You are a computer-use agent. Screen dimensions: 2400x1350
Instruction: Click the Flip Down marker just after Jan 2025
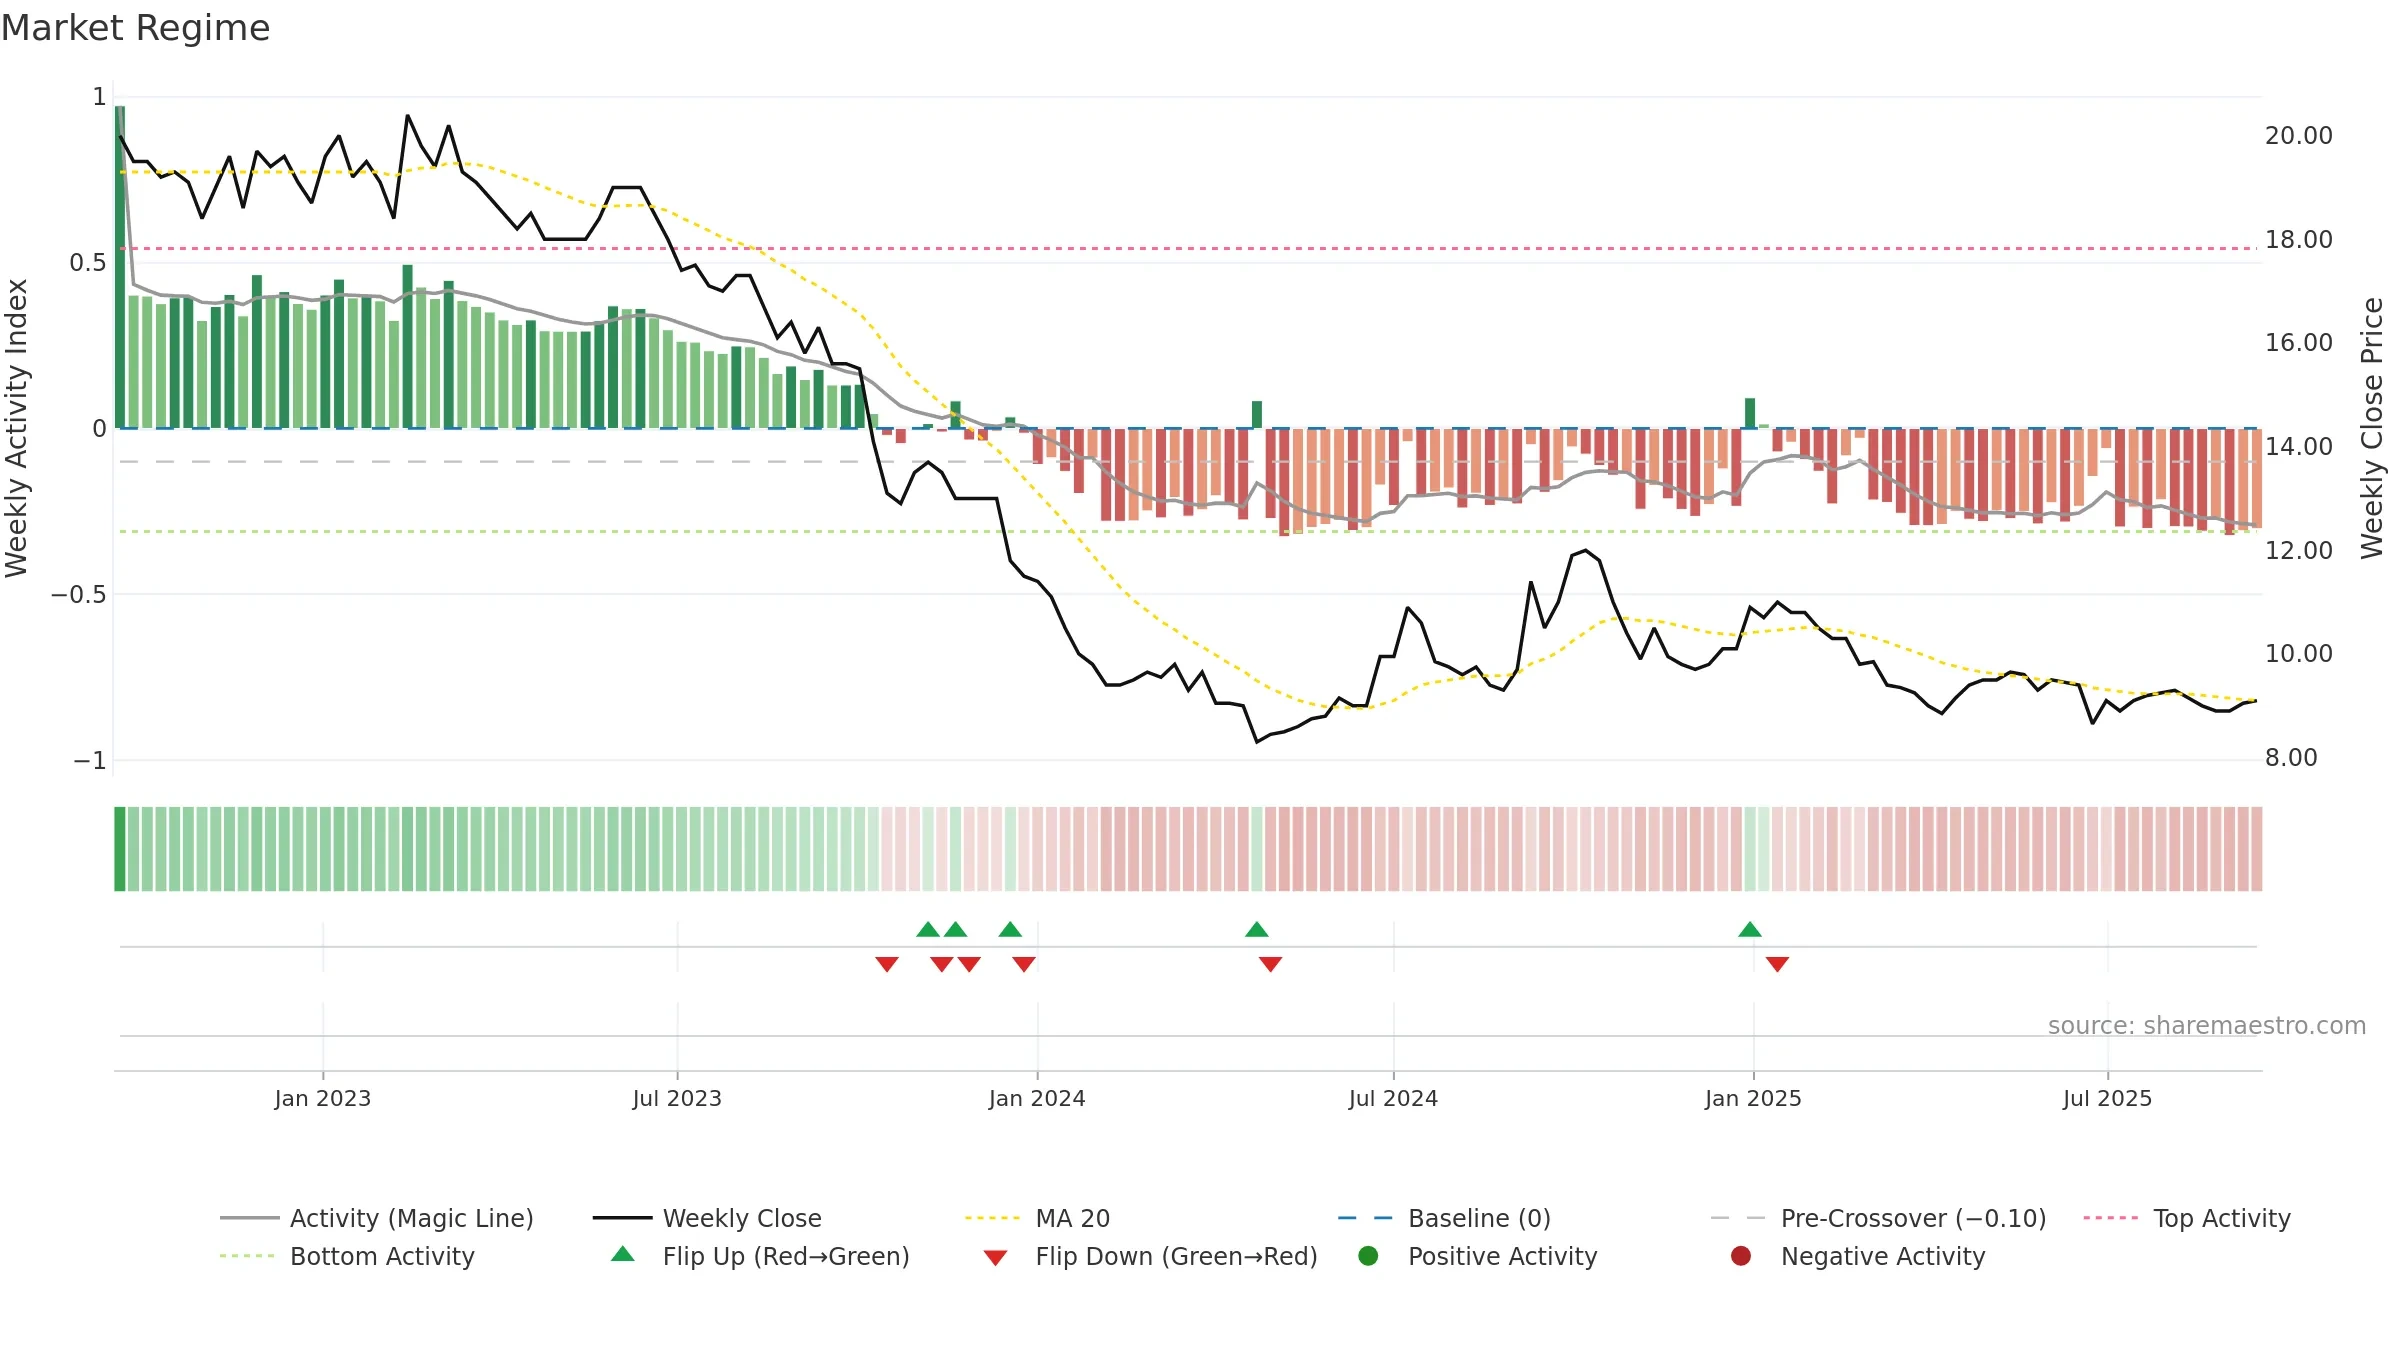coord(1777,964)
